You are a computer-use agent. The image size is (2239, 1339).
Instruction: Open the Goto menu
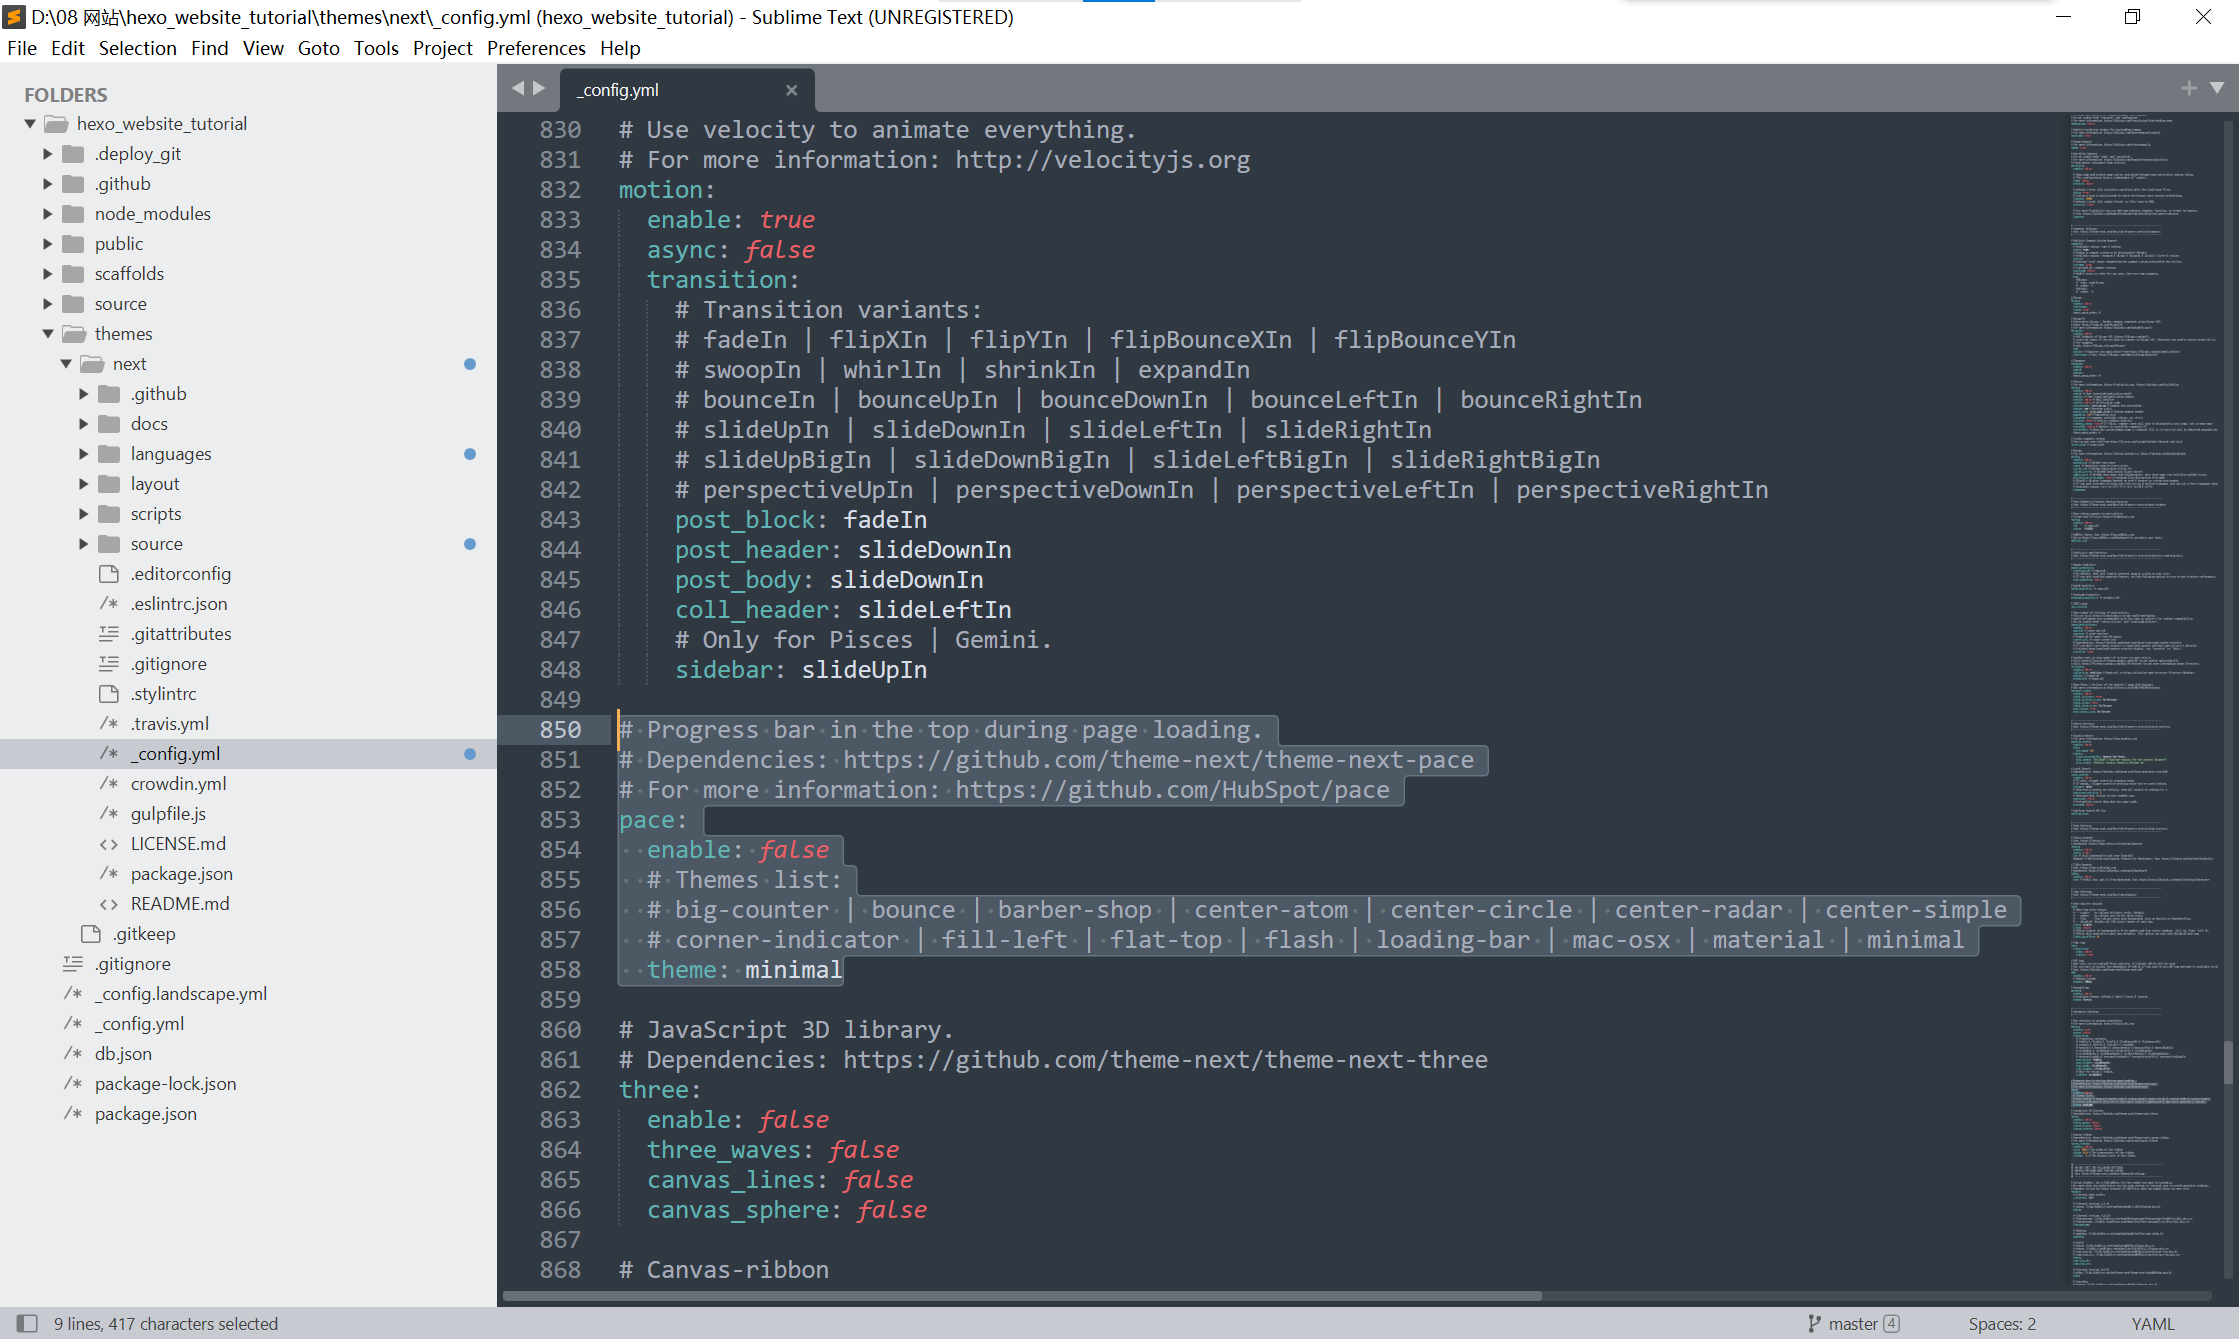(x=318, y=48)
